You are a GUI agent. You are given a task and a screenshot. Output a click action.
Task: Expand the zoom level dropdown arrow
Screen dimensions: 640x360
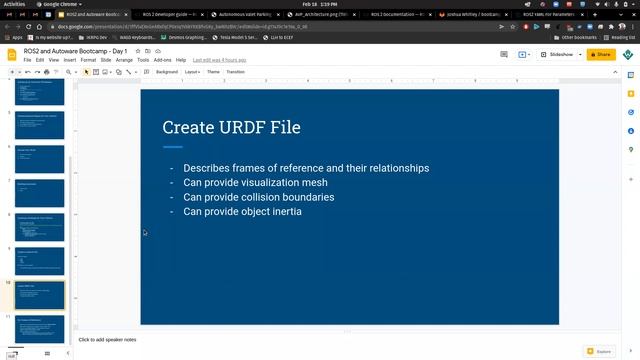point(76,72)
